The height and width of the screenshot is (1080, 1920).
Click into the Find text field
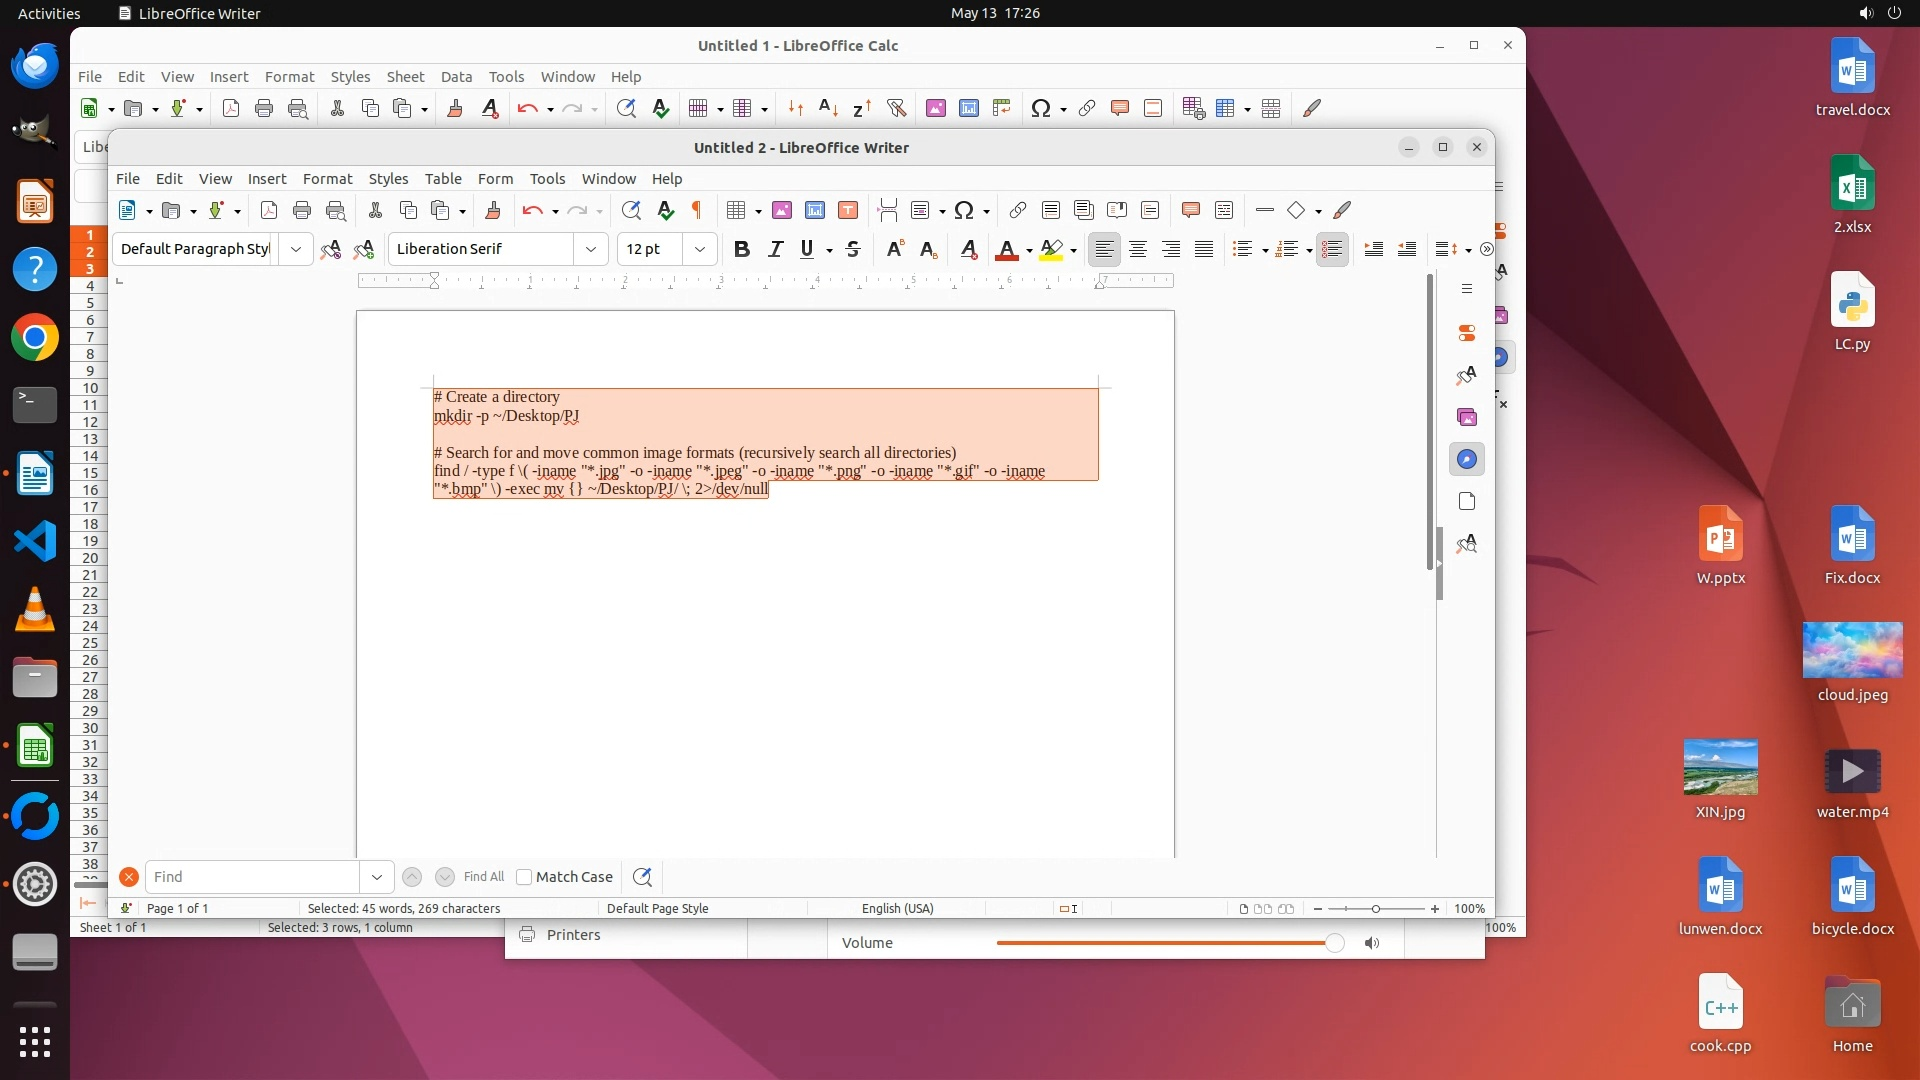[x=252, y=877]
